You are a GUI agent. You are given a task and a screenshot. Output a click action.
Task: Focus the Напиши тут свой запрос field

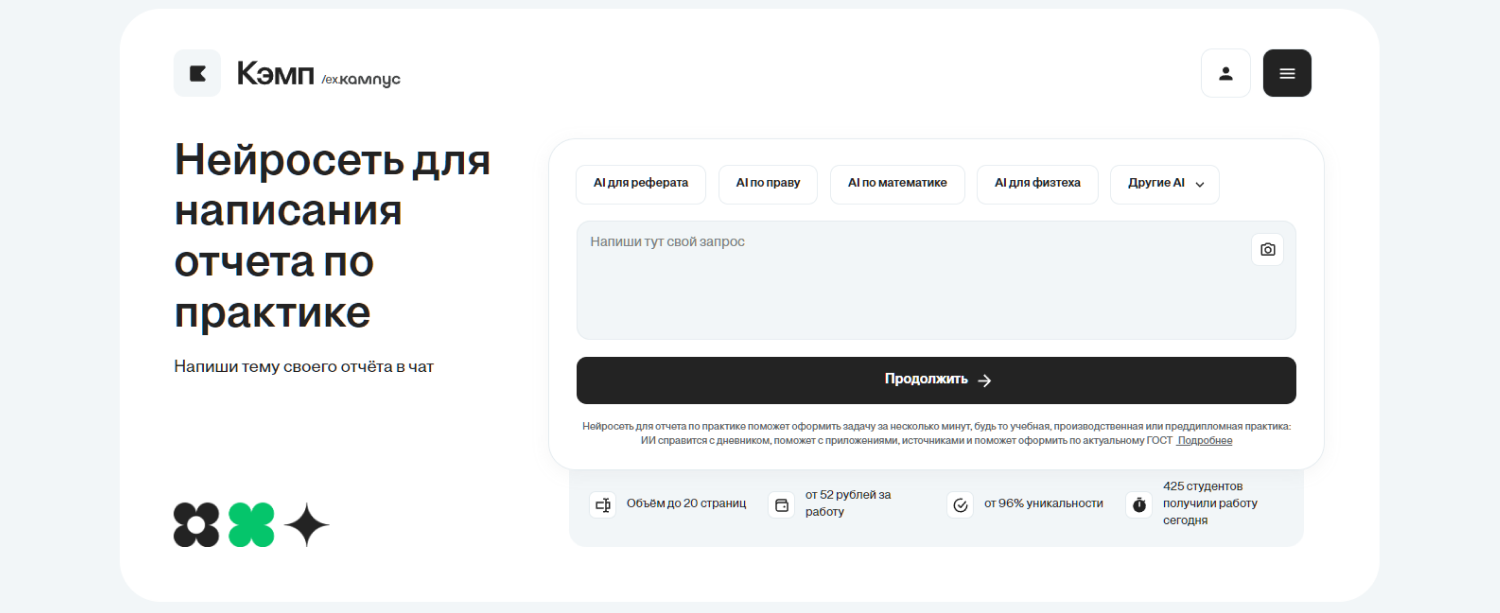910,285
